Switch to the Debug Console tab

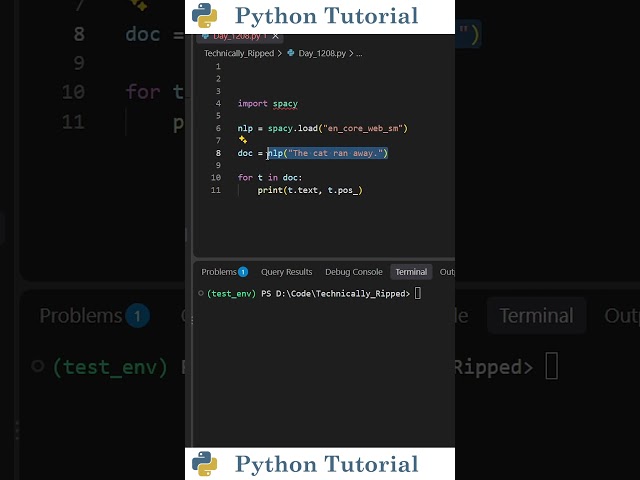[354, 272]
